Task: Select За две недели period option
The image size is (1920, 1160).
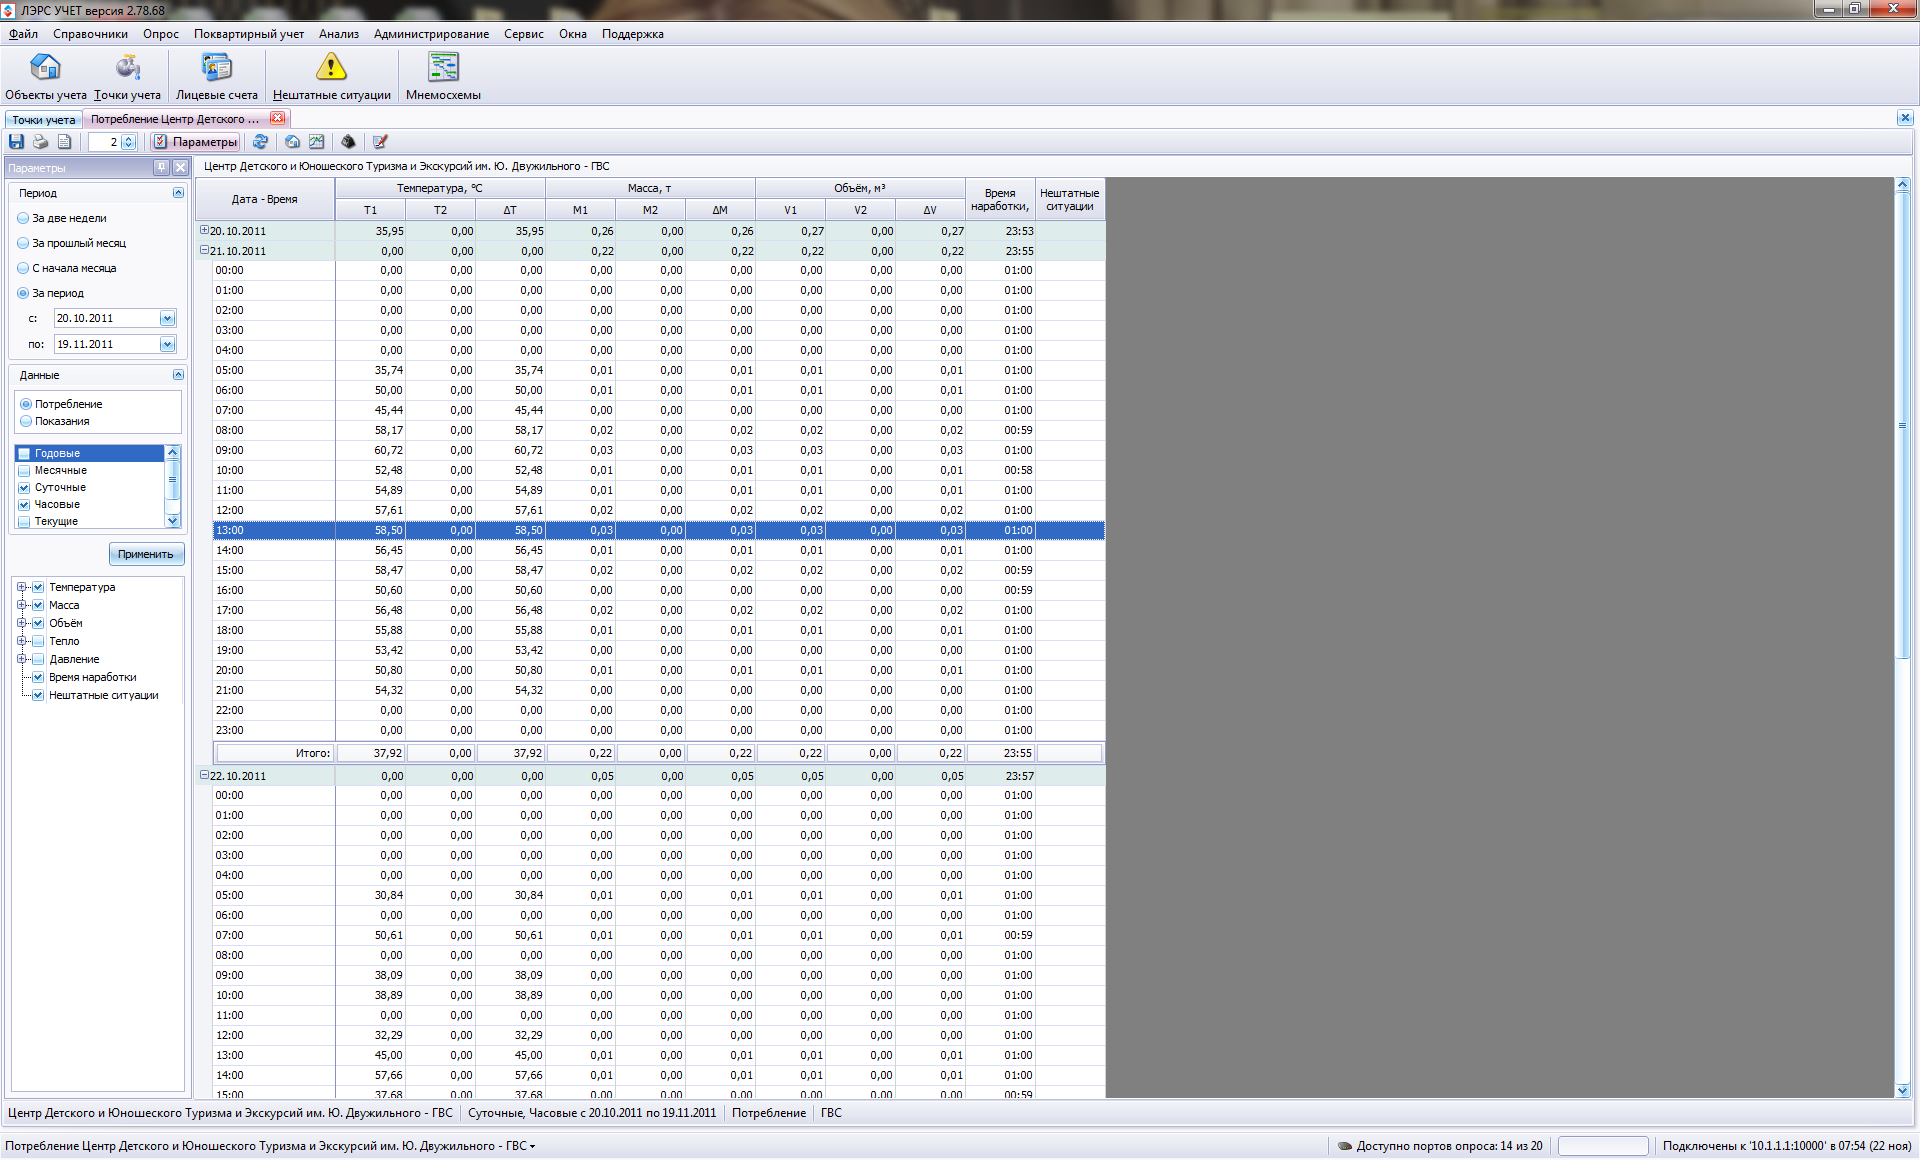Action: [62, 218]
